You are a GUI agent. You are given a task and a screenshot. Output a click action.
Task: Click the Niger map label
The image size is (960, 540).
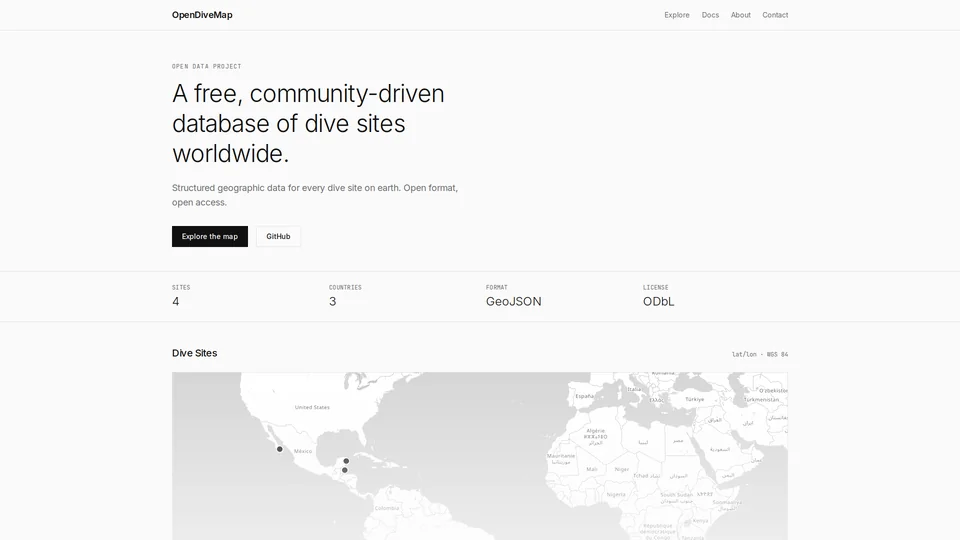(x=622, y=469)
